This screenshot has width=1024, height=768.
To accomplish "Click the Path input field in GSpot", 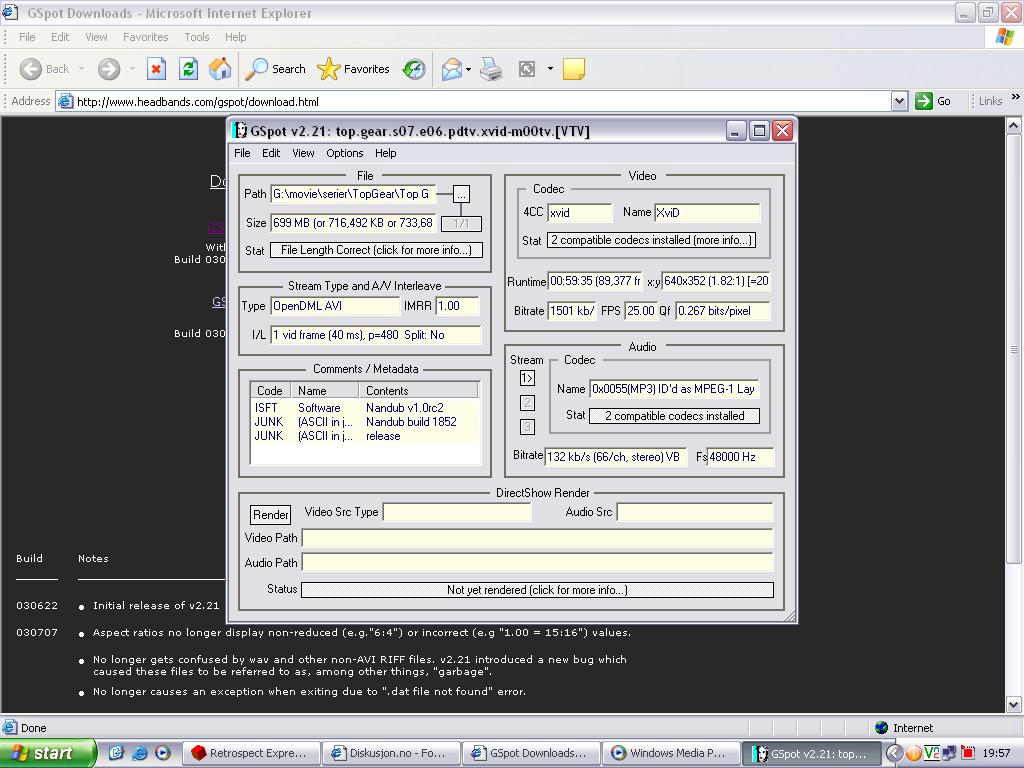I will pos(353,194).
